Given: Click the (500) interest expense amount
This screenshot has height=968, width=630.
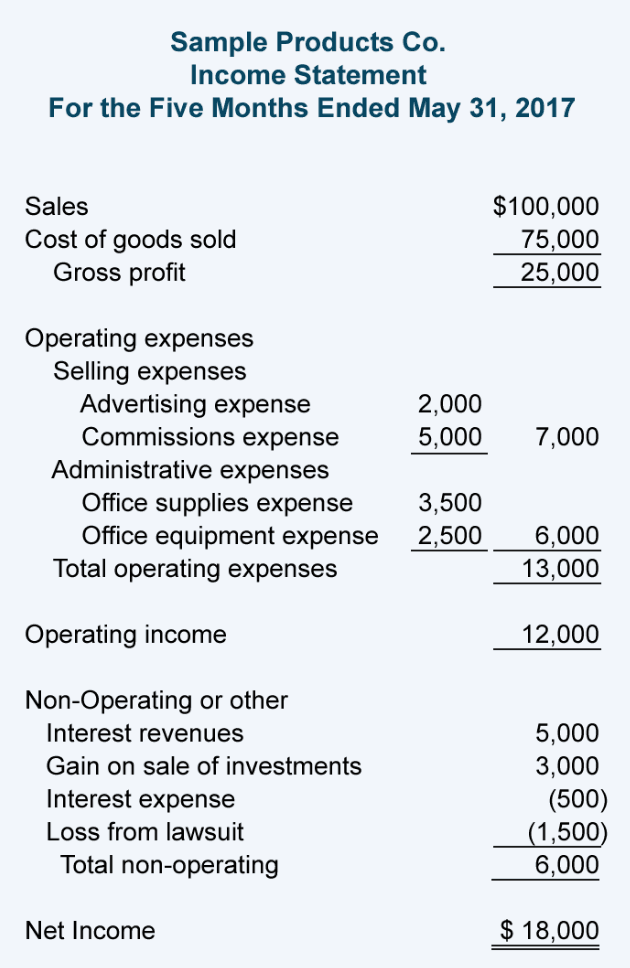Looking at the screenshot, I should pos(578,799).
